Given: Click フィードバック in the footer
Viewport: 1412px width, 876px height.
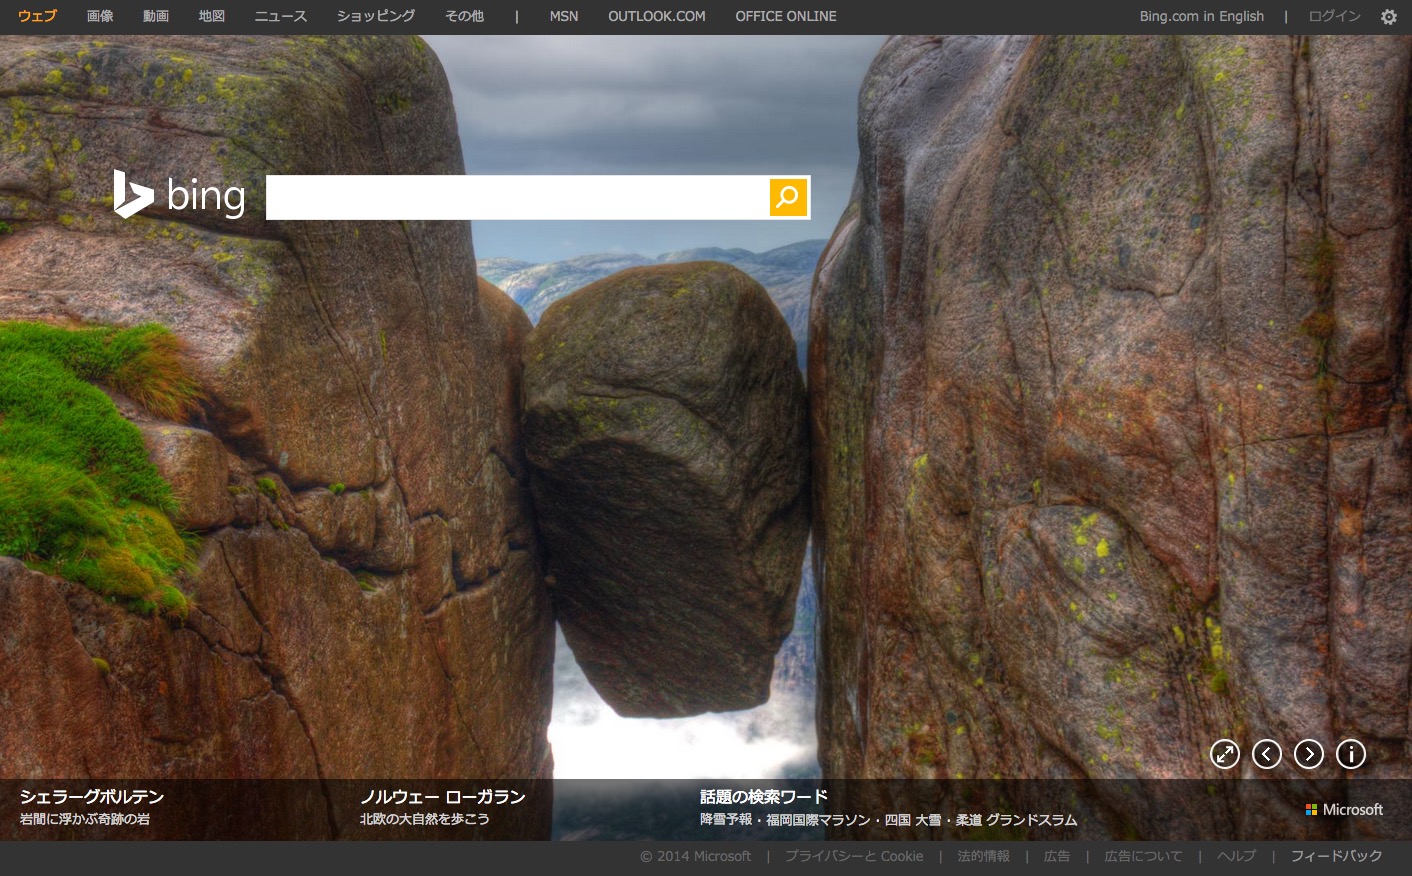Looking at the screenshot, I should pyautogui.click(x=1336, y=856).
